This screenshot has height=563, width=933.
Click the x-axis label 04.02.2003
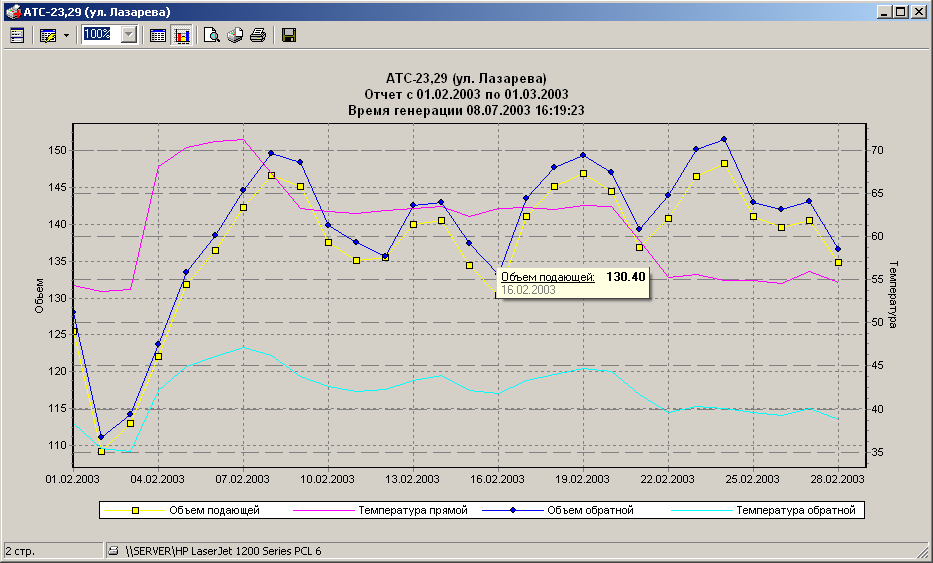pyautogui.click(x=158, y=479)
